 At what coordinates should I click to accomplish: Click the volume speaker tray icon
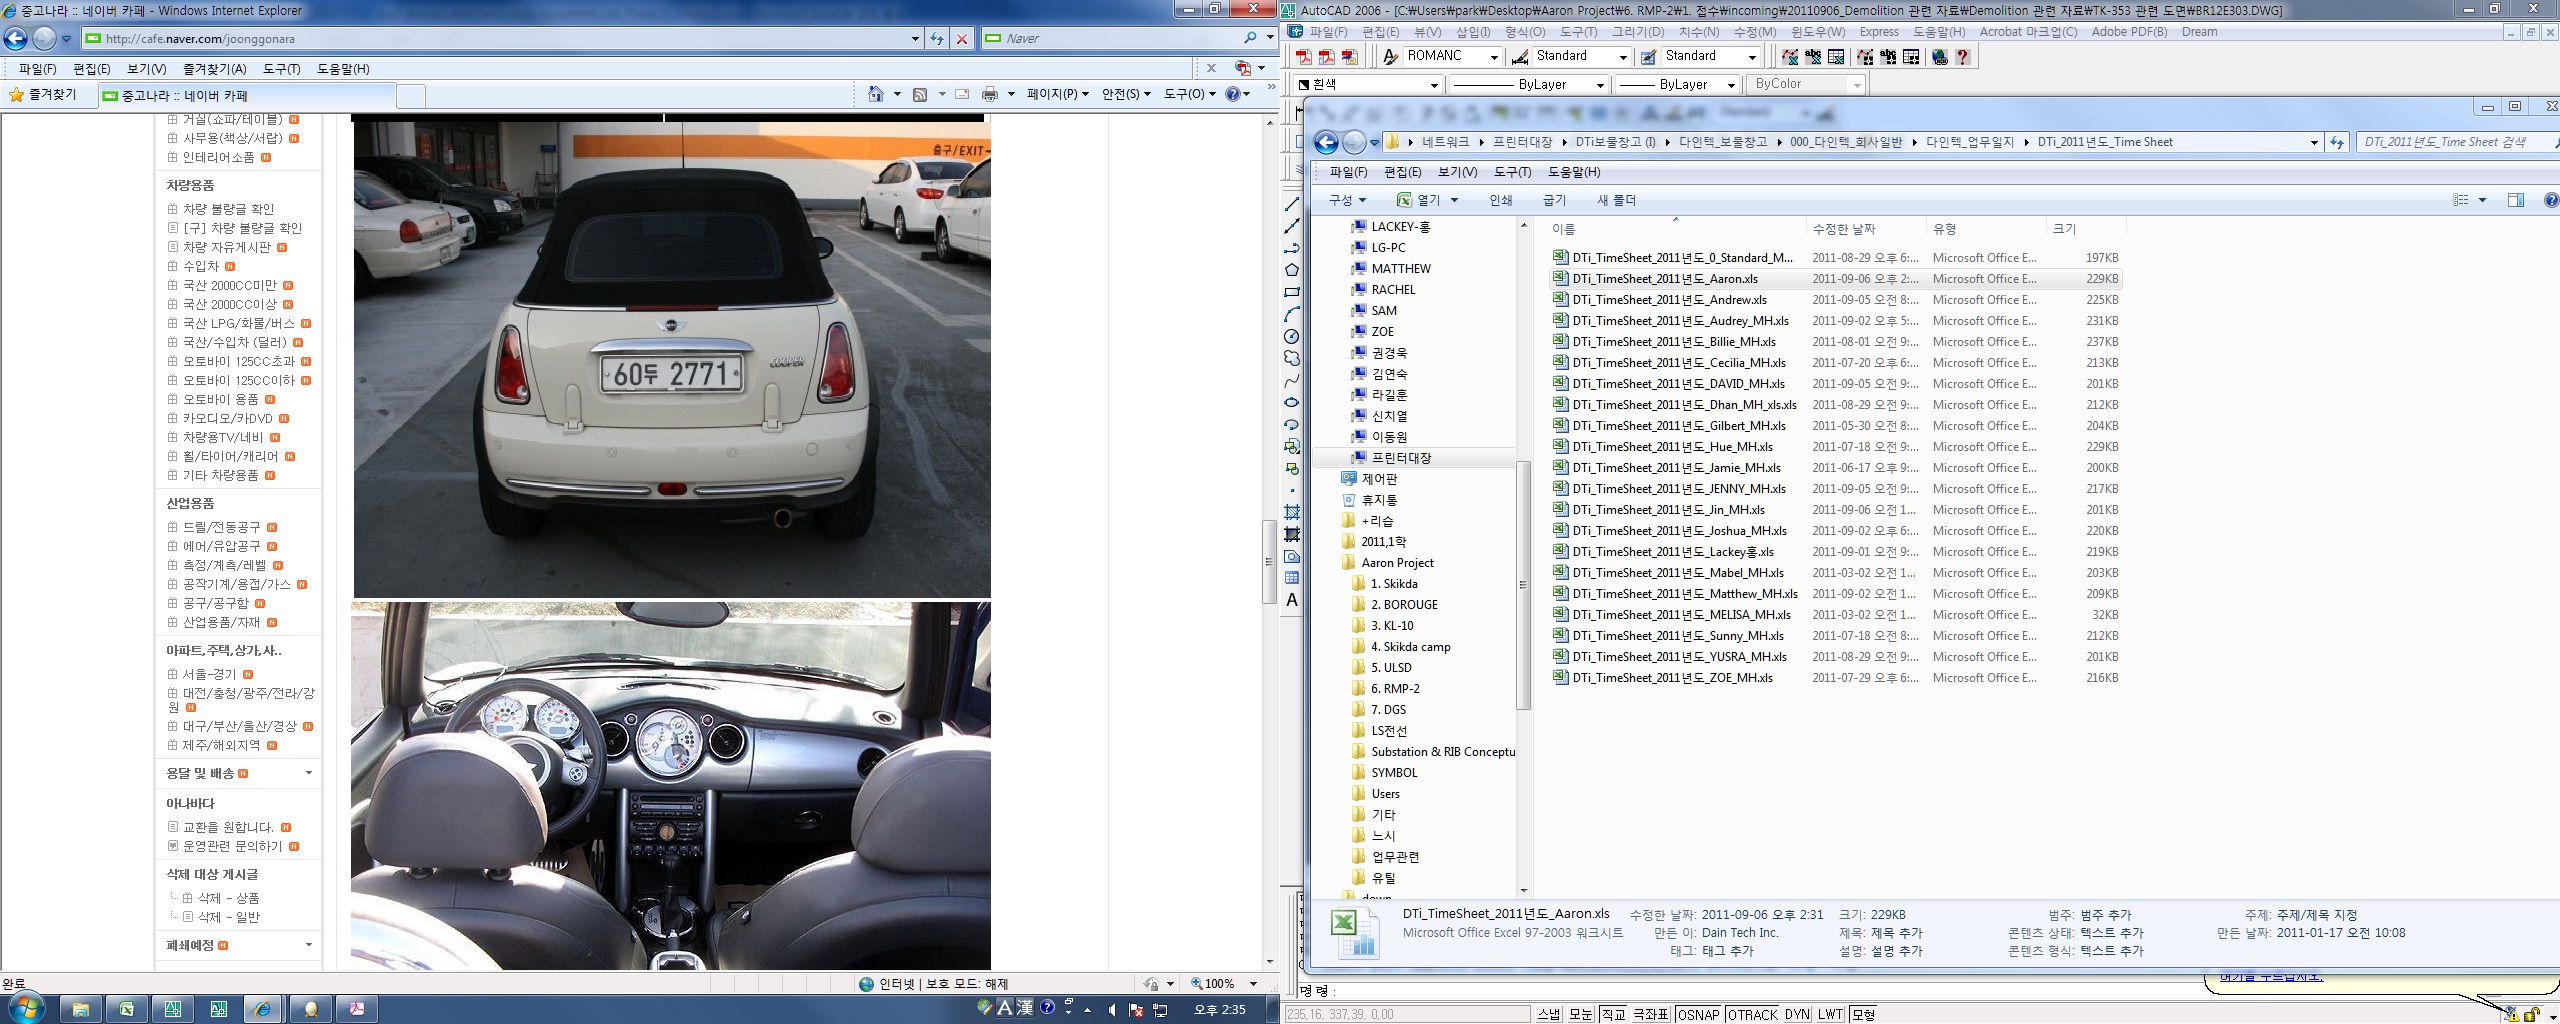pyautogui.click(x=1112, y=1010)
